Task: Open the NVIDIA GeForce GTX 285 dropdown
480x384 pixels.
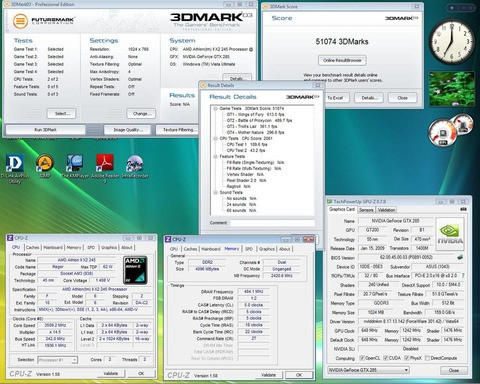Action: [x=368, y=370]
